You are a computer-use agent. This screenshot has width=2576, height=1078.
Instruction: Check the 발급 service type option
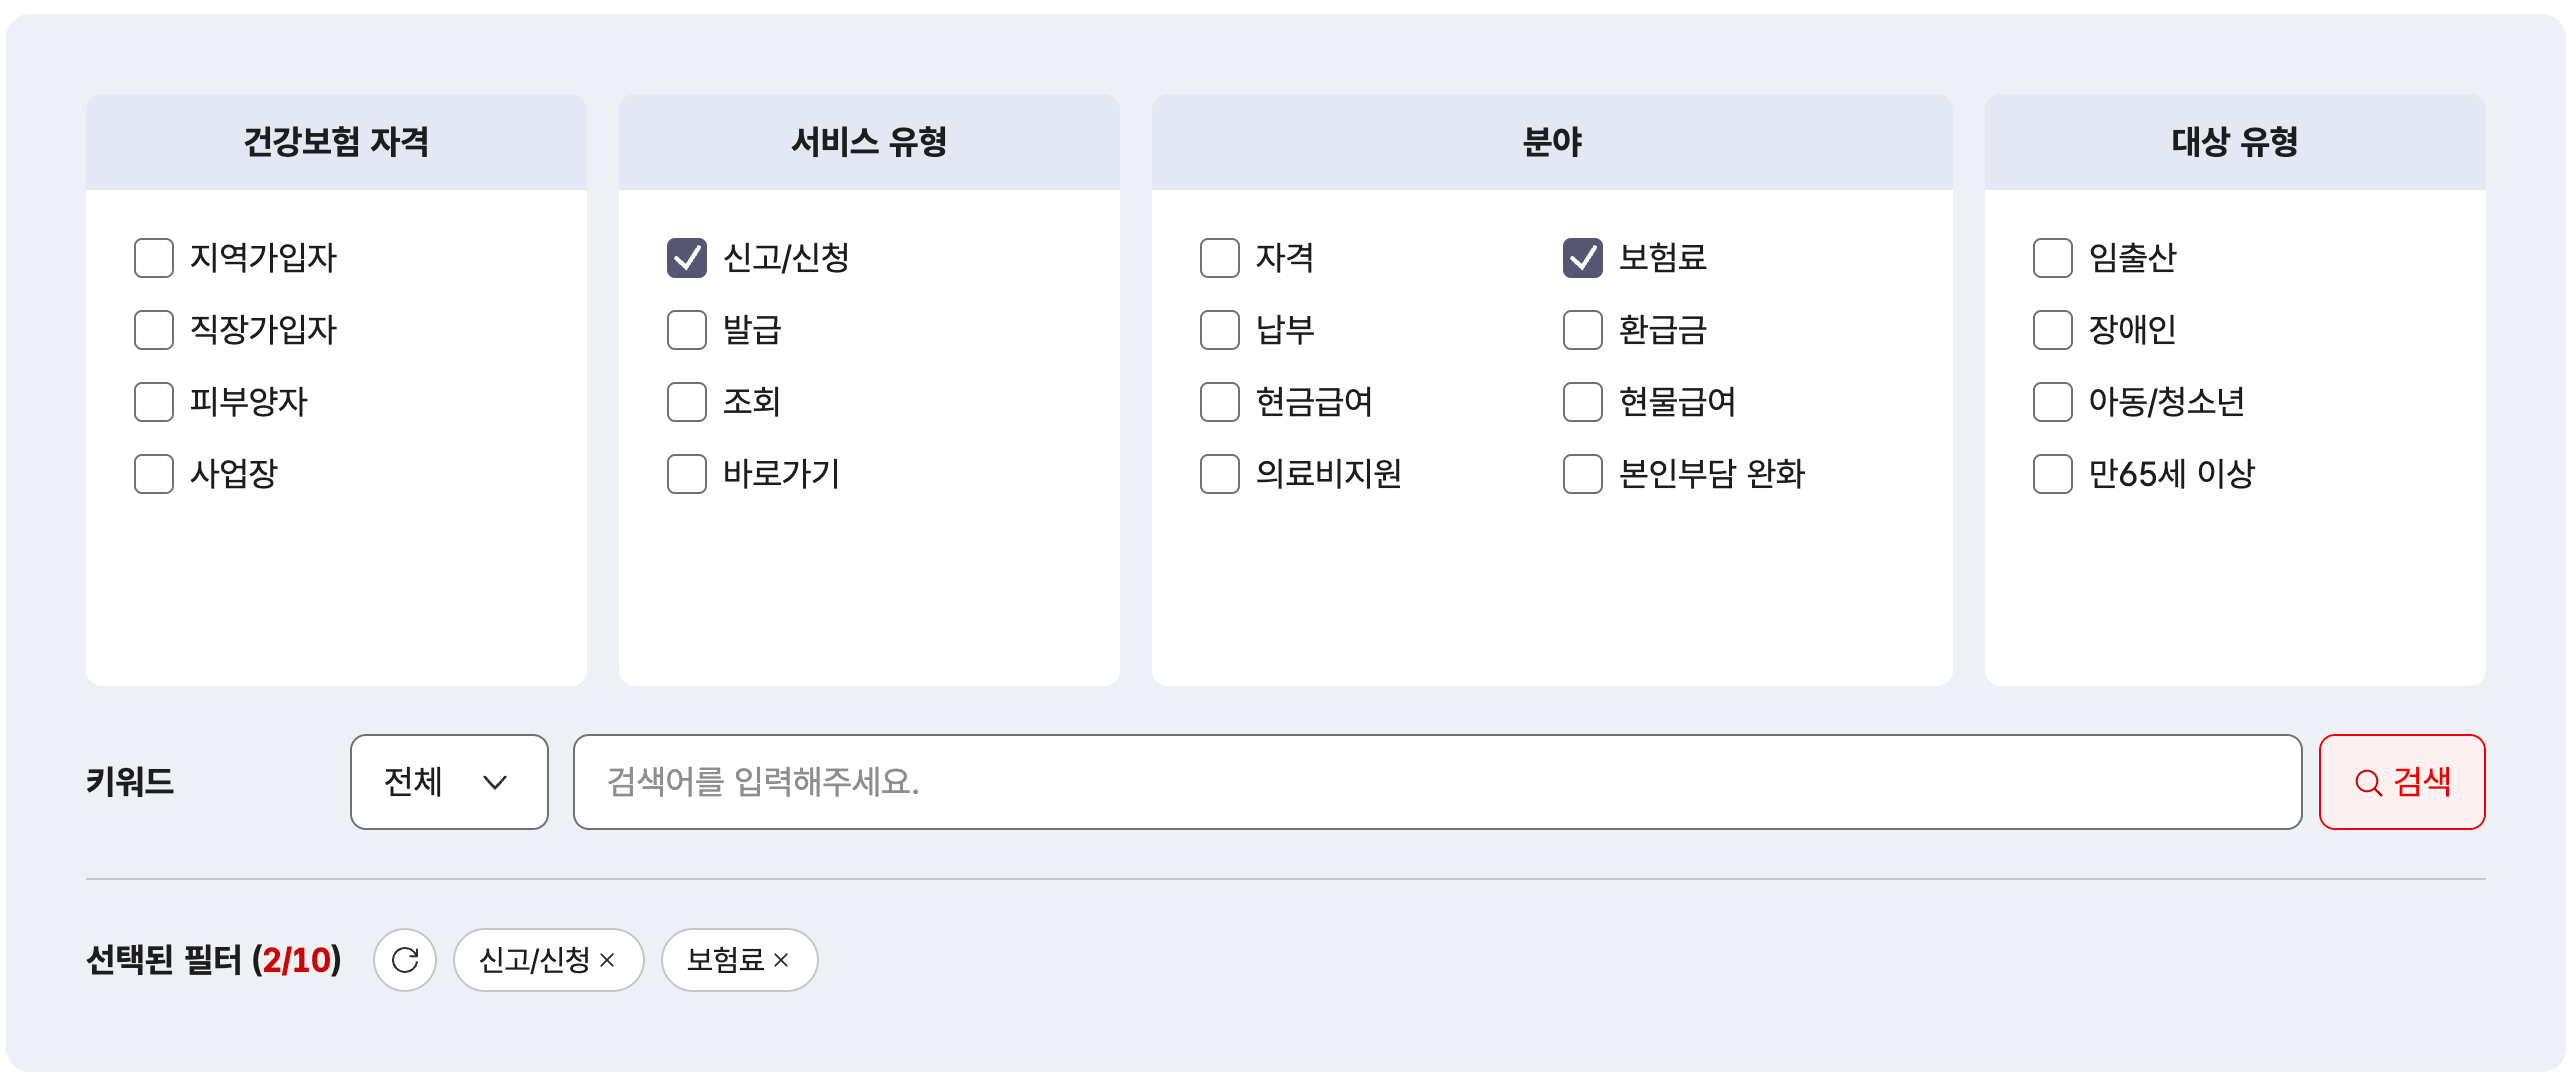coord(685,330)
